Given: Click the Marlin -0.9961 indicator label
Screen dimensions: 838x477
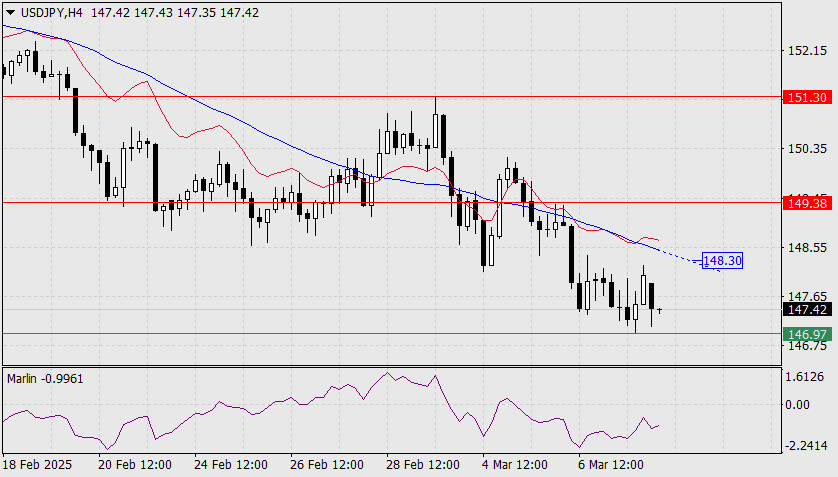Looking at the screenshot, I should [x=45, y=379].
